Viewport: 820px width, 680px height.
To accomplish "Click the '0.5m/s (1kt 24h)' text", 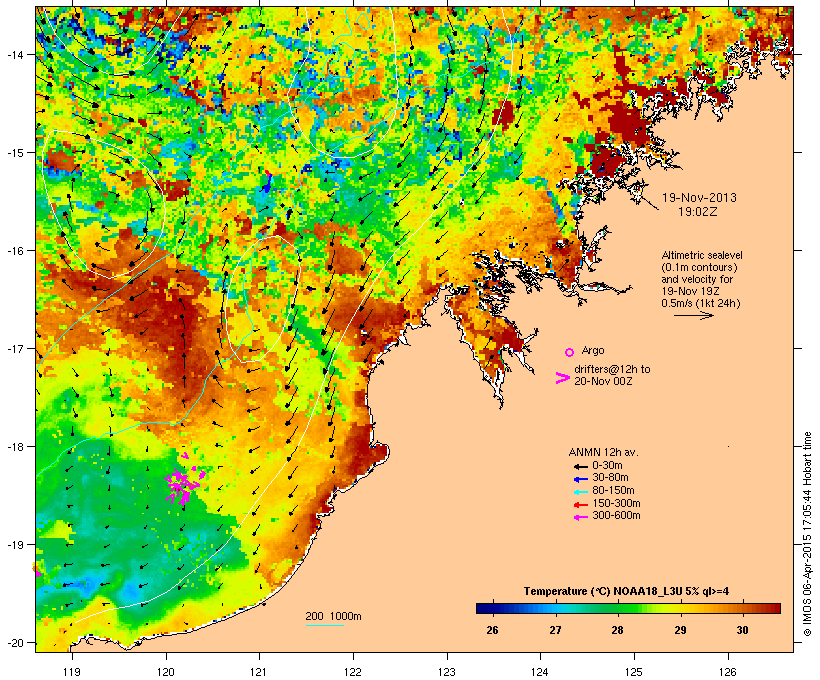I will (x=701, y=303).
